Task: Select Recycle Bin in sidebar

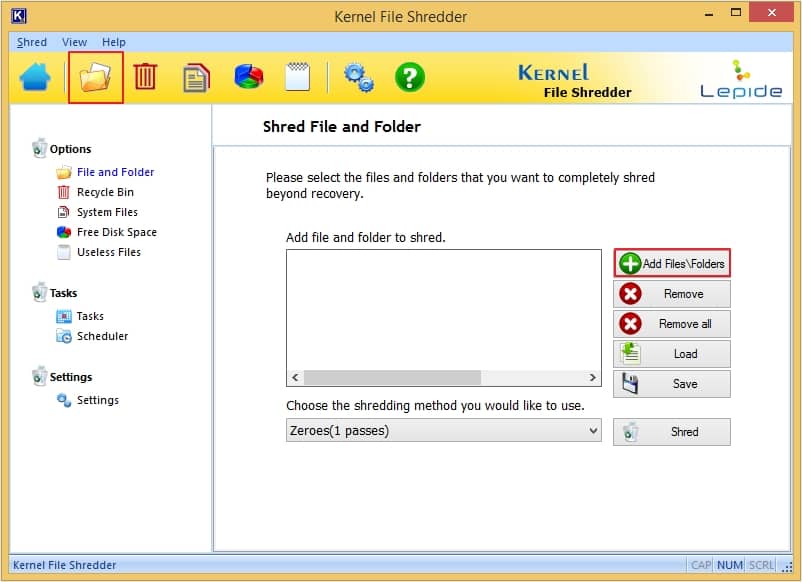Action: click(x=105, y=192)
